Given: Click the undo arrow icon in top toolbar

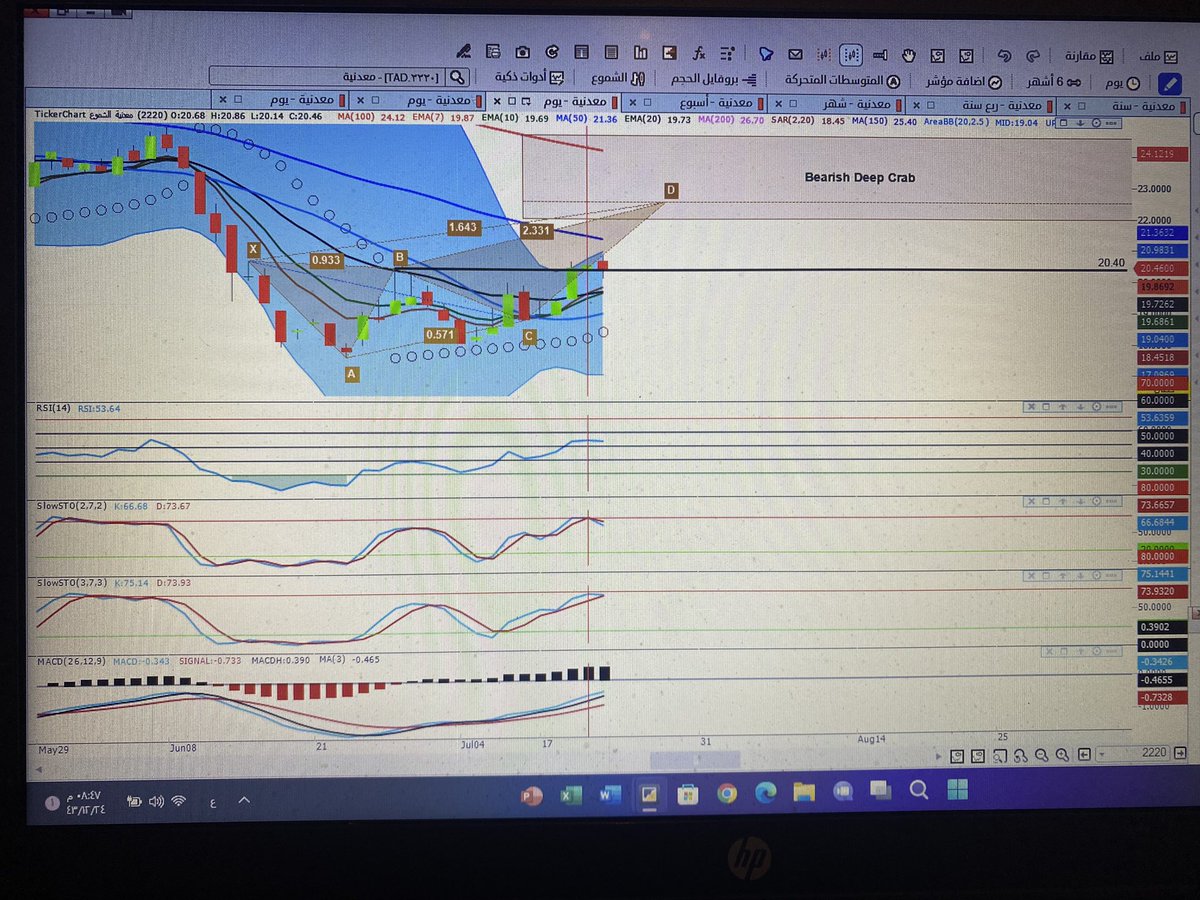Looking at the screenshot, I should click(1003, 56).
